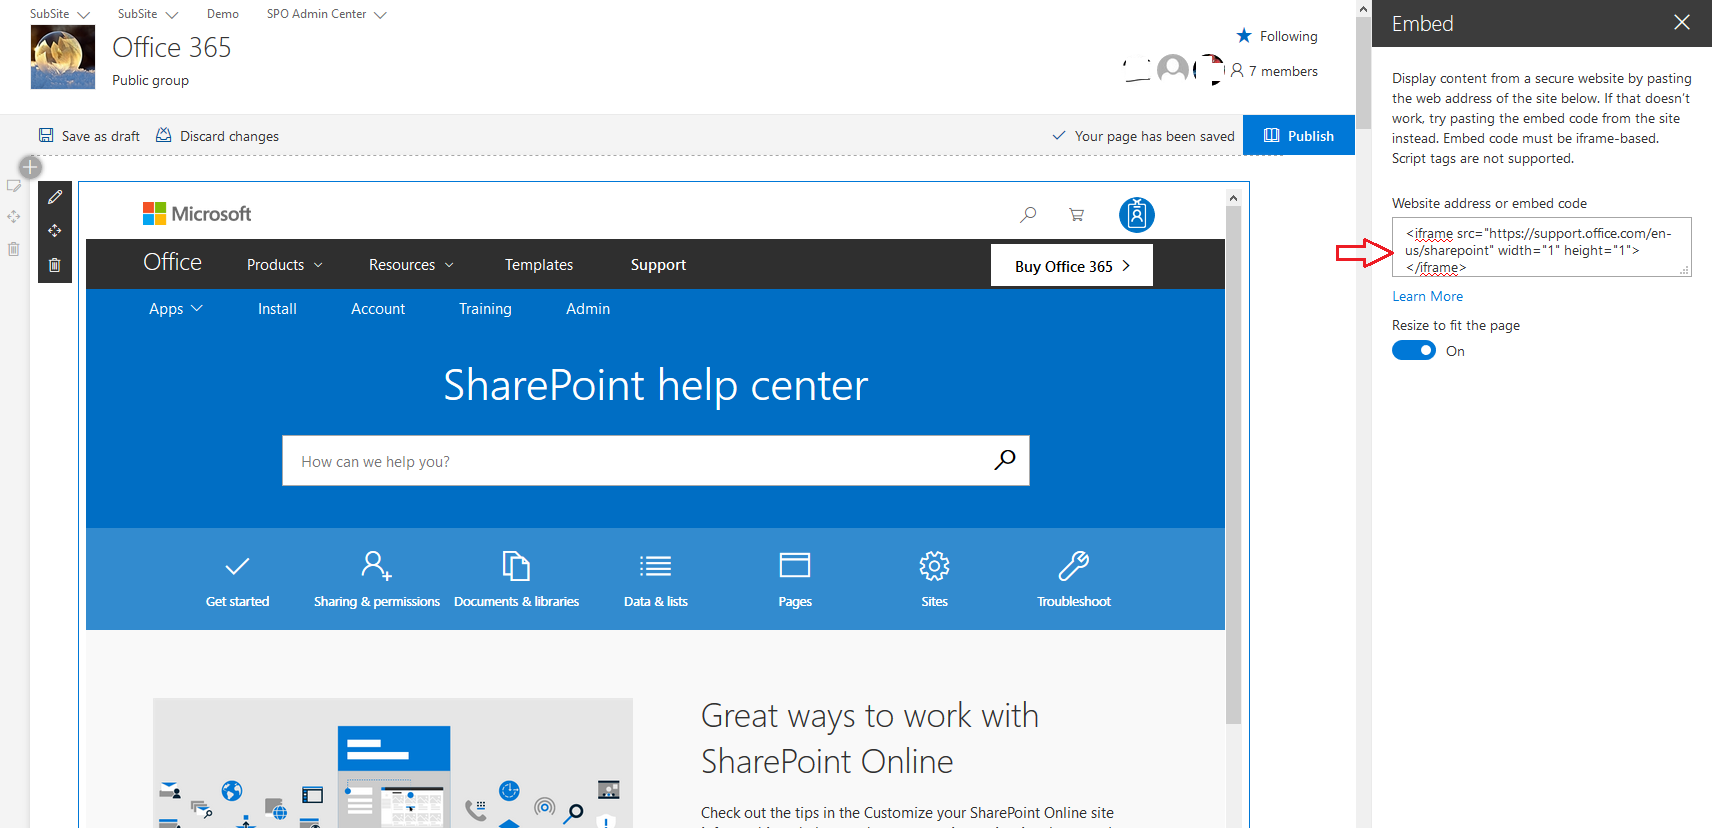The height and width of the screenshot is (828, 1712).
Task: Open the Support menu item
Action: pyautogui.click(x=658, y=265)
